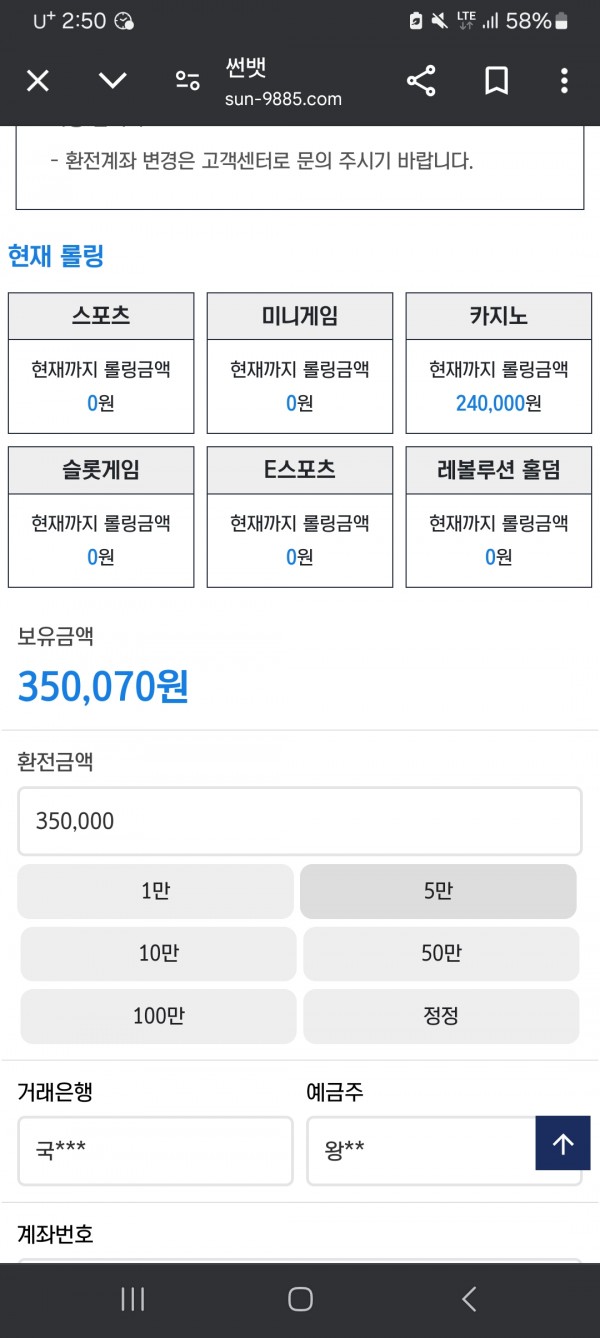Tap the Android home button
This screenshot has height=1338, width=600.
pos(300,1299)
